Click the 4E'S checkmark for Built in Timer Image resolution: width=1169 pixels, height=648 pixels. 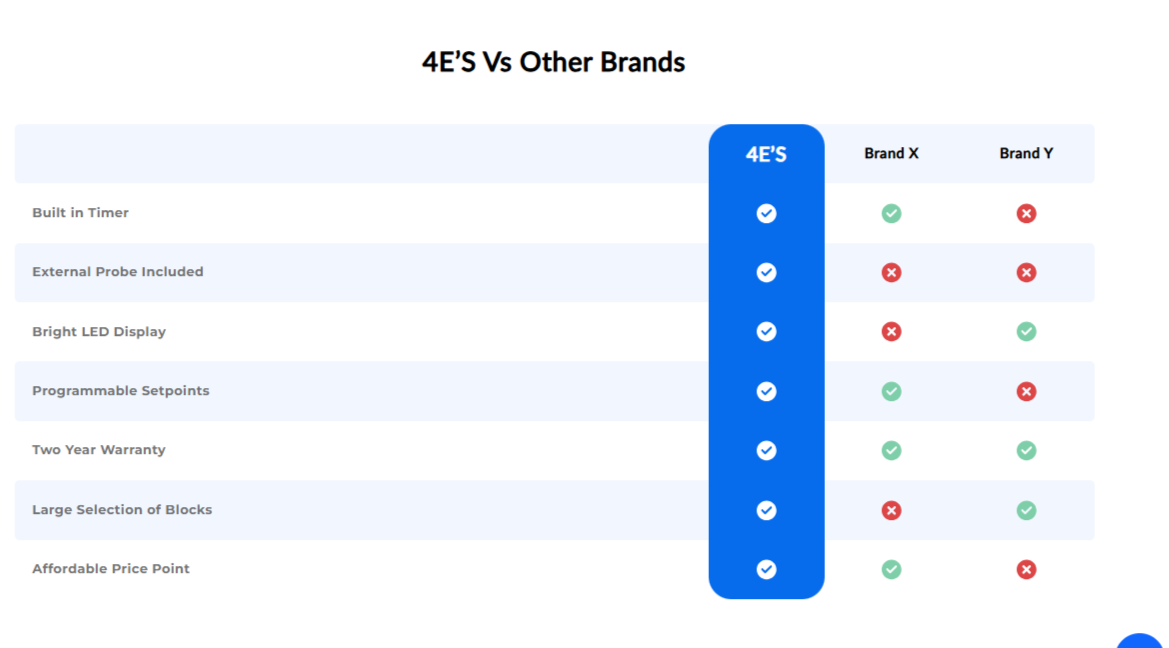point(766,213)
